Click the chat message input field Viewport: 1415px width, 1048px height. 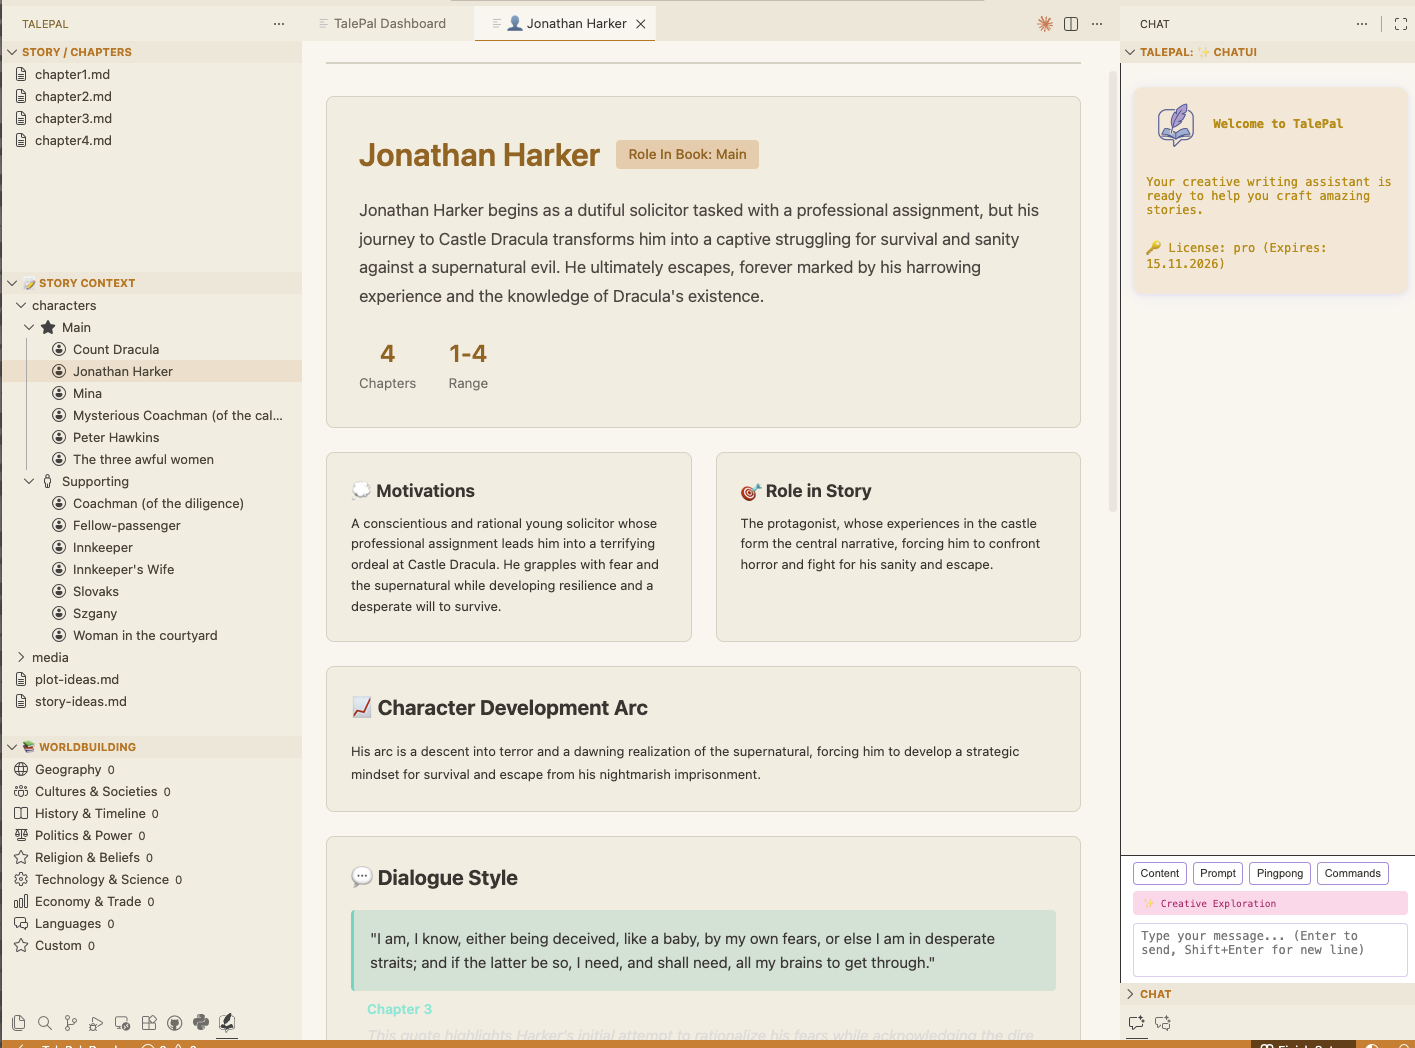pyautogui.click(x=1269, y=949)
